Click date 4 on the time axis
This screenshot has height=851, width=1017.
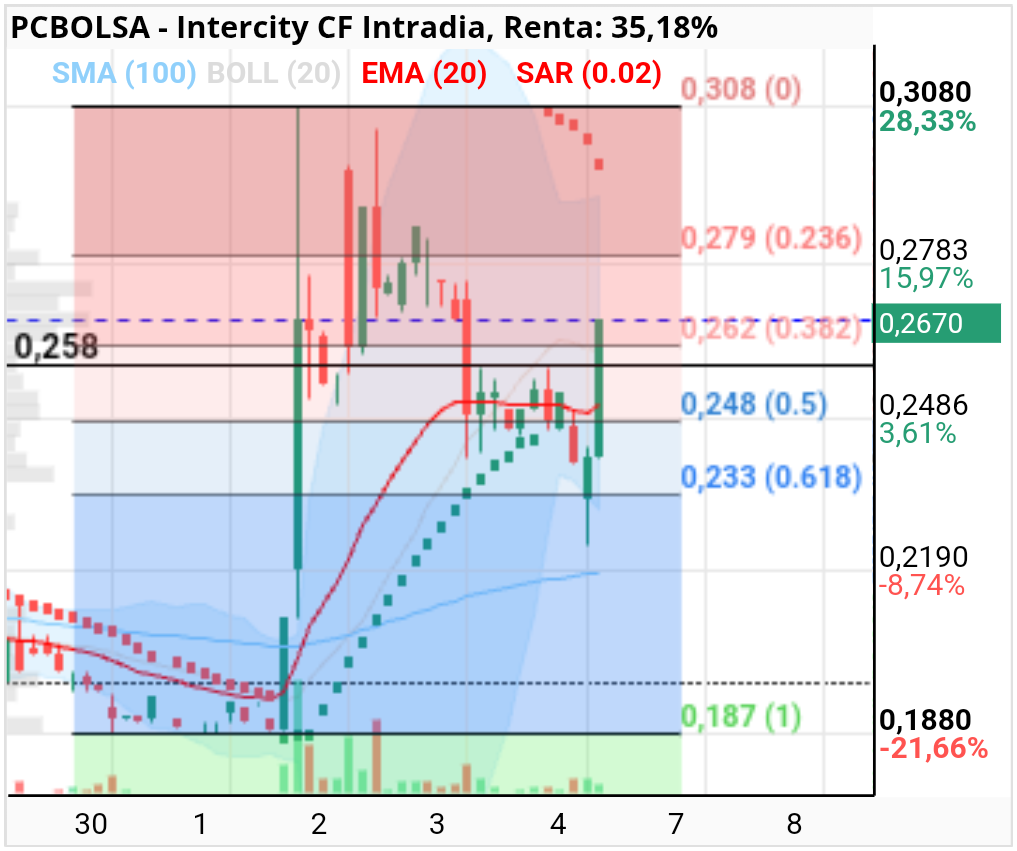[x=558, y=824]
